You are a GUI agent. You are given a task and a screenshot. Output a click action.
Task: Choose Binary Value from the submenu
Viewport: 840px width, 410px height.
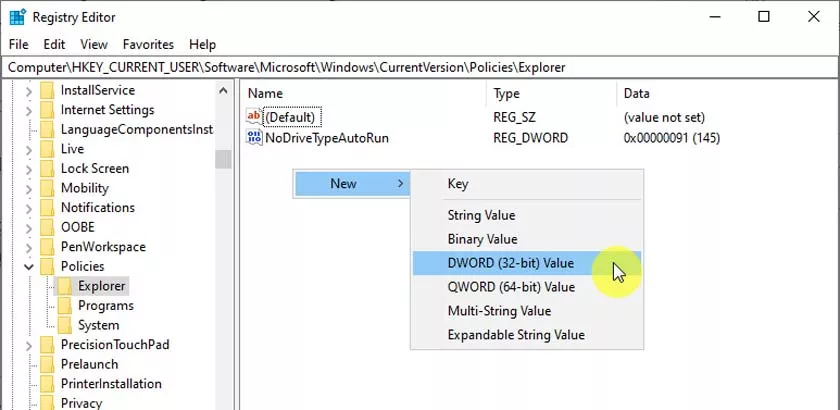(527, 240)
